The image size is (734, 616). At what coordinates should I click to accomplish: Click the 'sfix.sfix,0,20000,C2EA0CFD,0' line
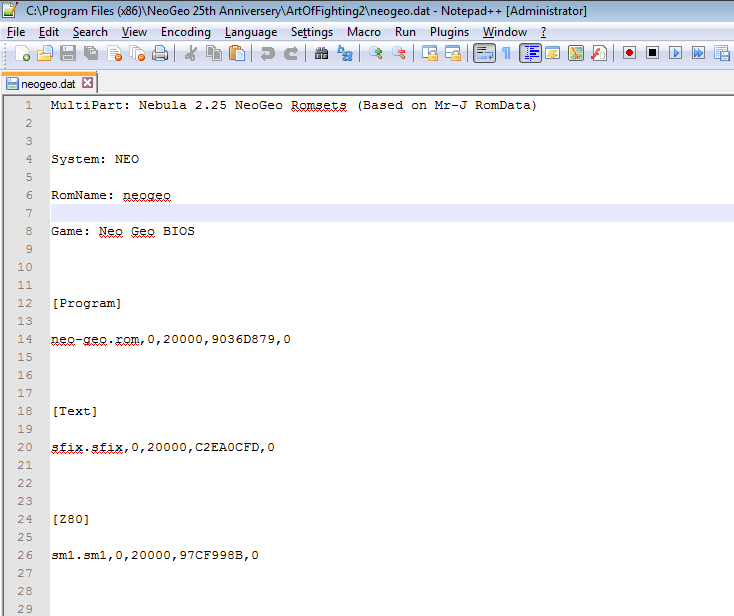pos(163,447)
